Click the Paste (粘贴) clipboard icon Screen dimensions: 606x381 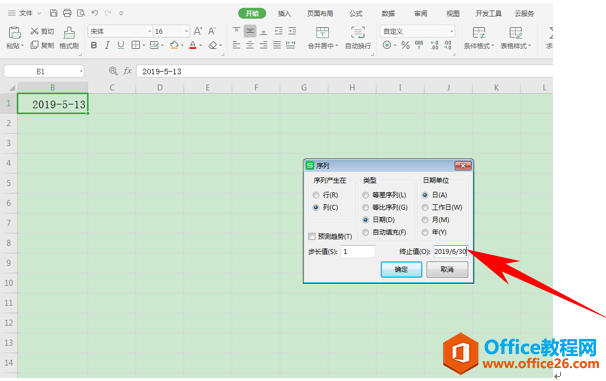(15, 33)
